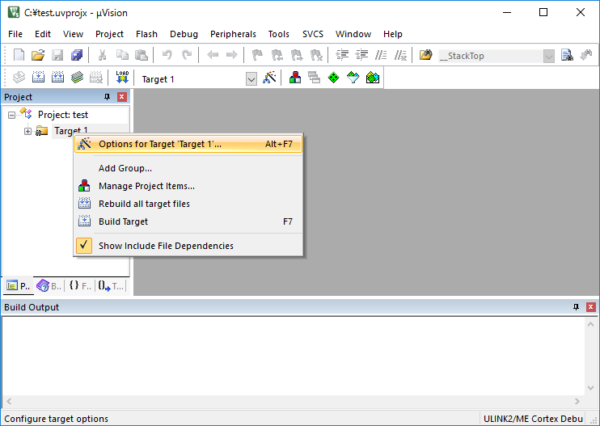Viewport: 600px width, 426px height.
Task: Pin the Build Output panel
Action: (576, 307)
